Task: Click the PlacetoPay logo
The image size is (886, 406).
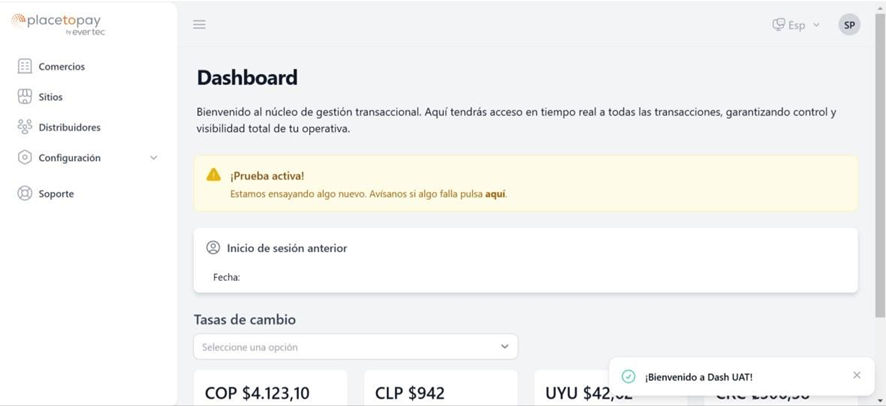Action: click(58, 23)
